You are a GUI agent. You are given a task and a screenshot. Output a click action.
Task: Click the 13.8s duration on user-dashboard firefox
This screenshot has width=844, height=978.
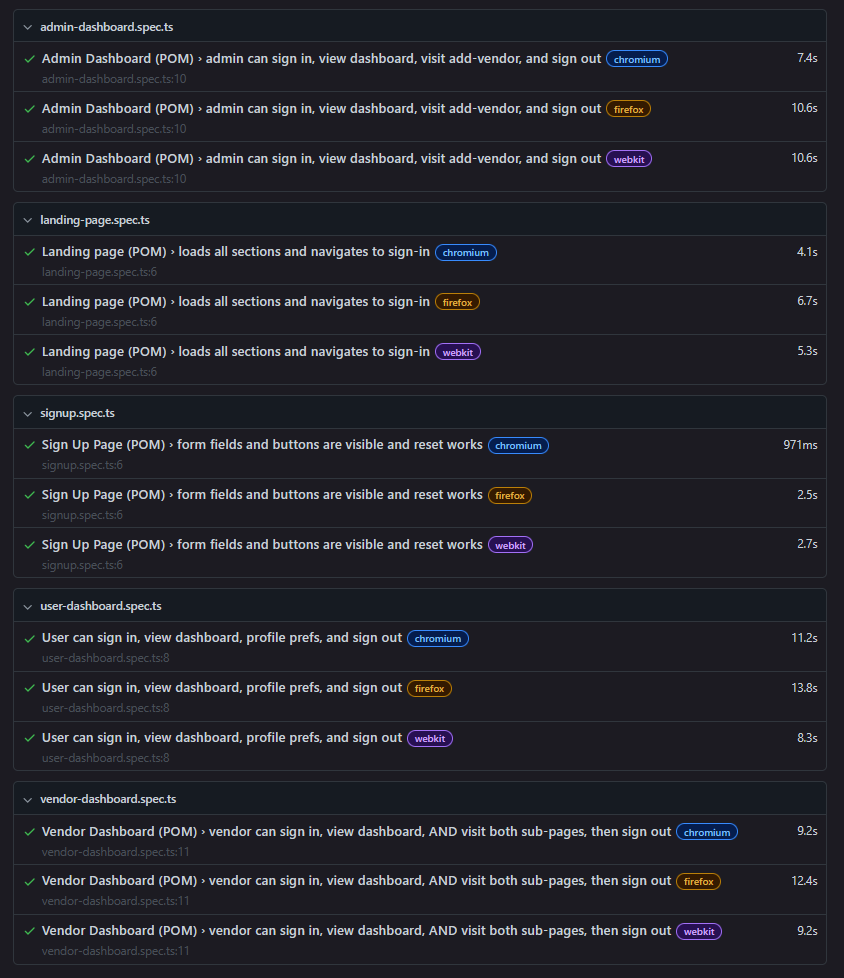(x=804, y=687)
